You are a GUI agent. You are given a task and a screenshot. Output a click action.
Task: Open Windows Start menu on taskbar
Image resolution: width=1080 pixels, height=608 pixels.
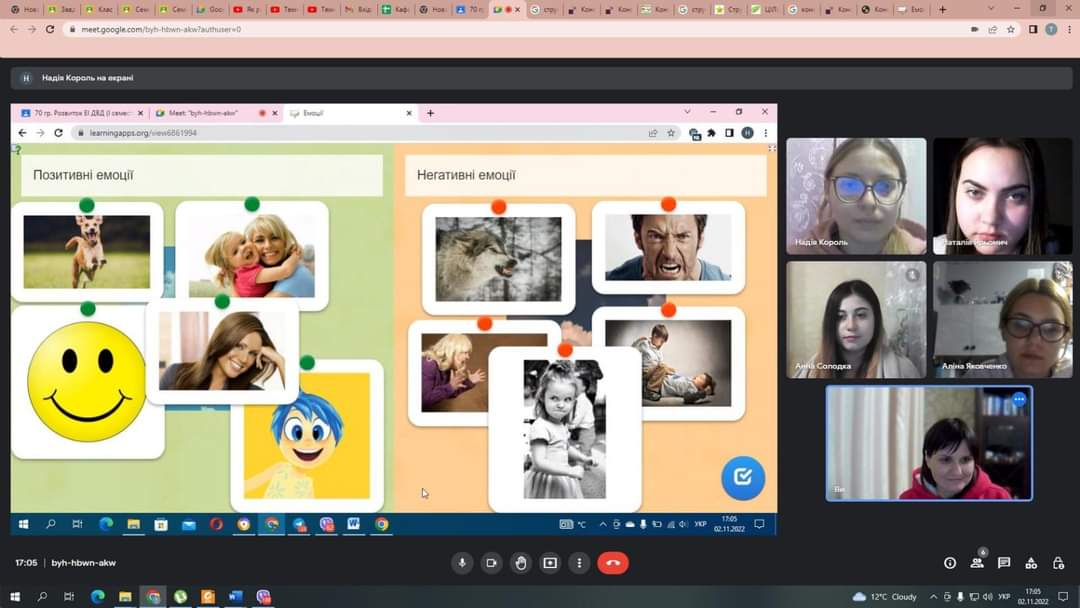click(x=14, y=597)
